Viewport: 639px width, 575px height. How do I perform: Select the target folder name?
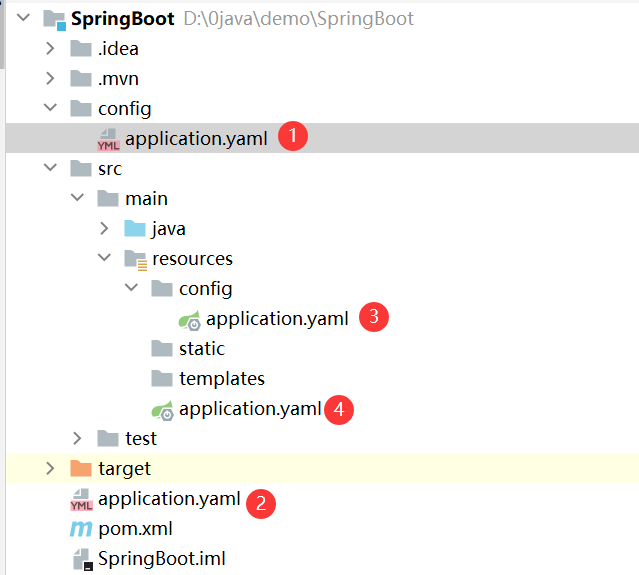pos(124,469)
